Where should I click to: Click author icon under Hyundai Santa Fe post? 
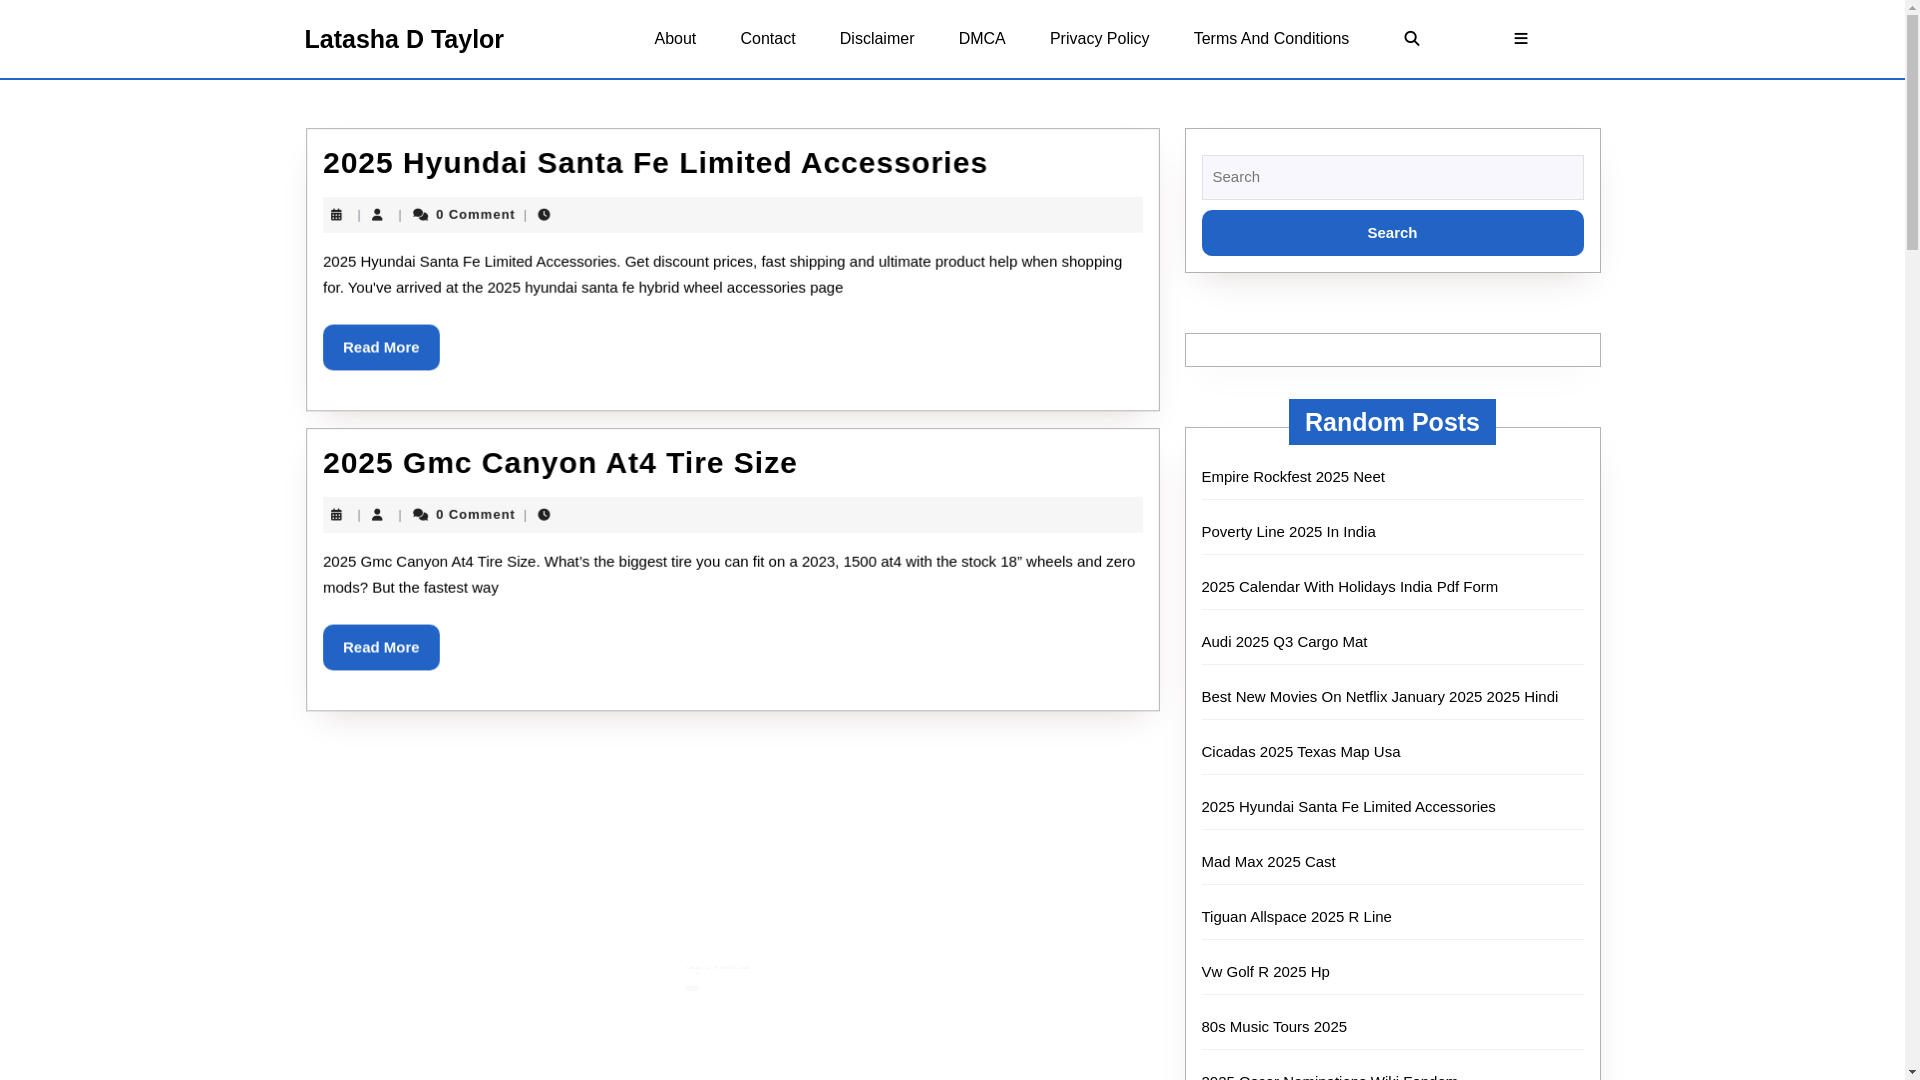click(377, 215)
